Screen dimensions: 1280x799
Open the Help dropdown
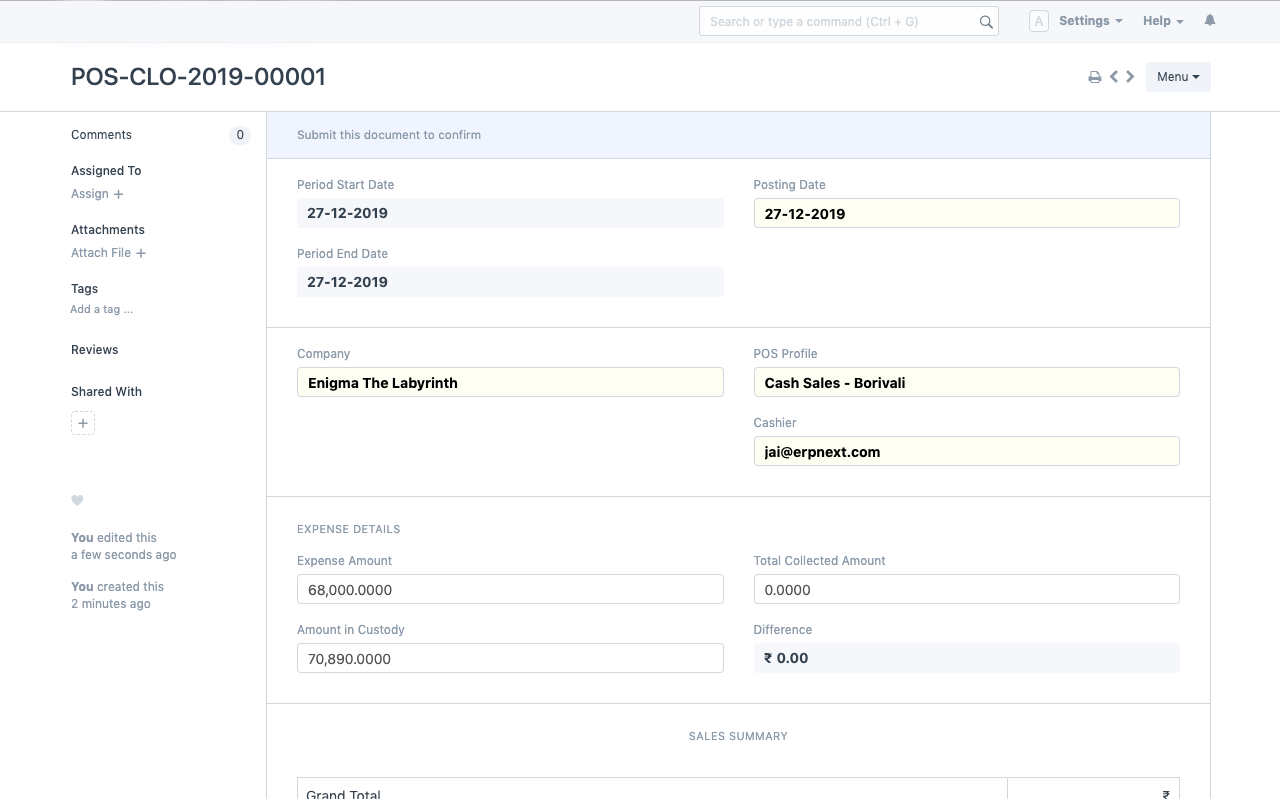click(x=1162, y=21)
